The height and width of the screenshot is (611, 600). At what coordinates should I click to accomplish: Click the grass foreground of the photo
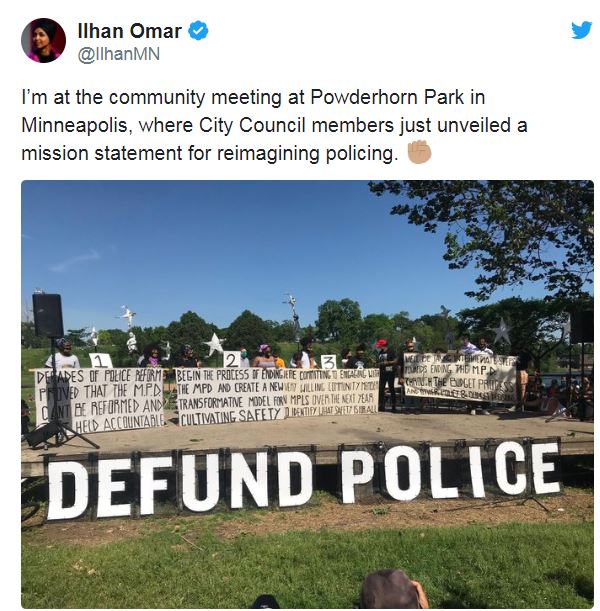(x=307, y=563)
